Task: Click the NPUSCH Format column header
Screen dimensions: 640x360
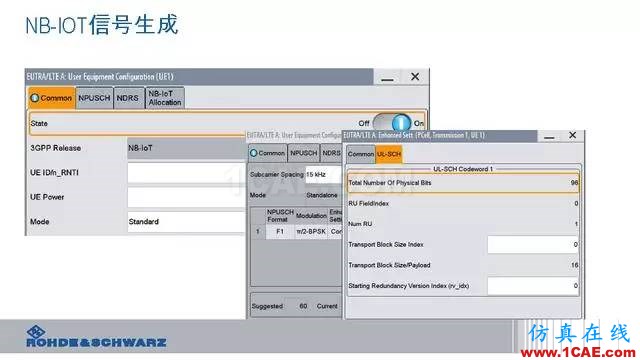Action: pyautogui.click(x=280, y=216)
